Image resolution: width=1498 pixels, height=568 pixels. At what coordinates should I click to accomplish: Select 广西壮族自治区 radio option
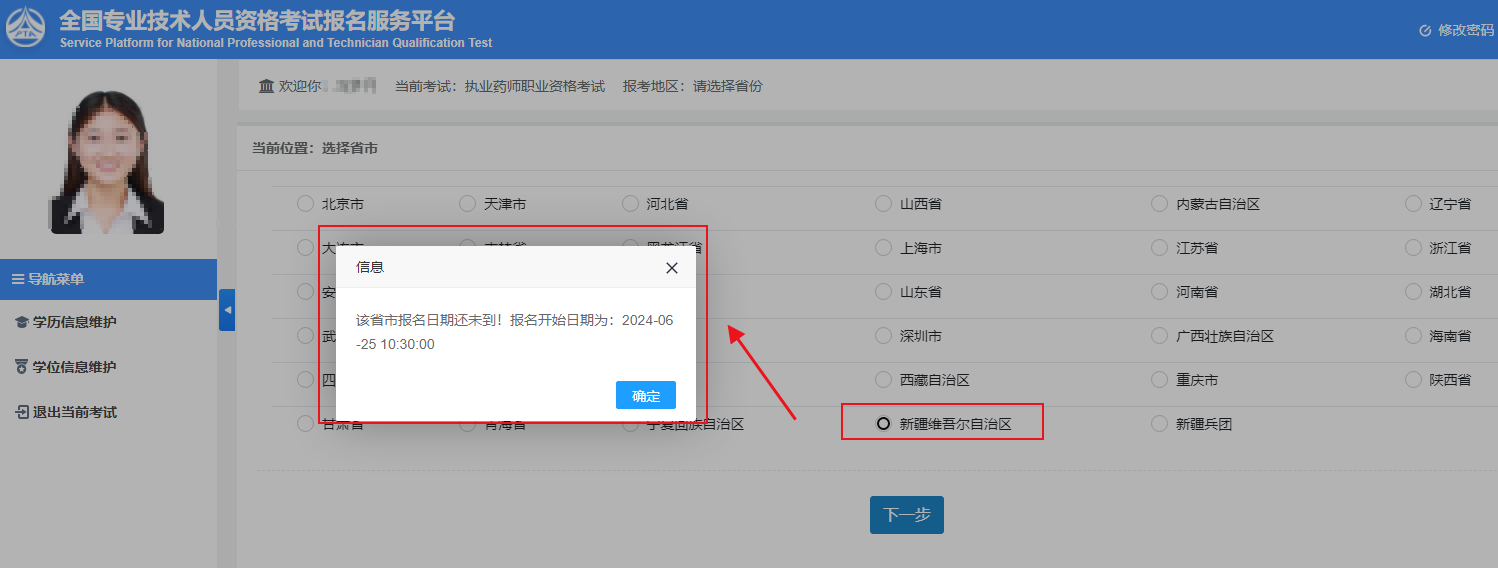coord(1159,336)
